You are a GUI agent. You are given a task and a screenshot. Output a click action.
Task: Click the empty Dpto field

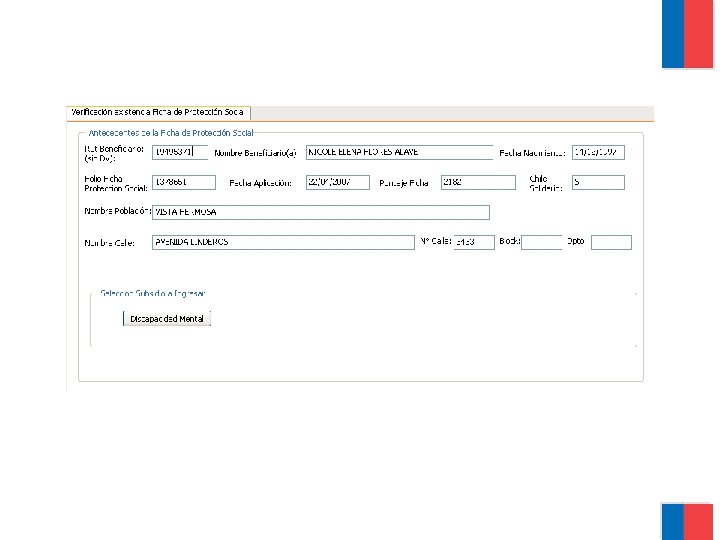pos(611,242)
